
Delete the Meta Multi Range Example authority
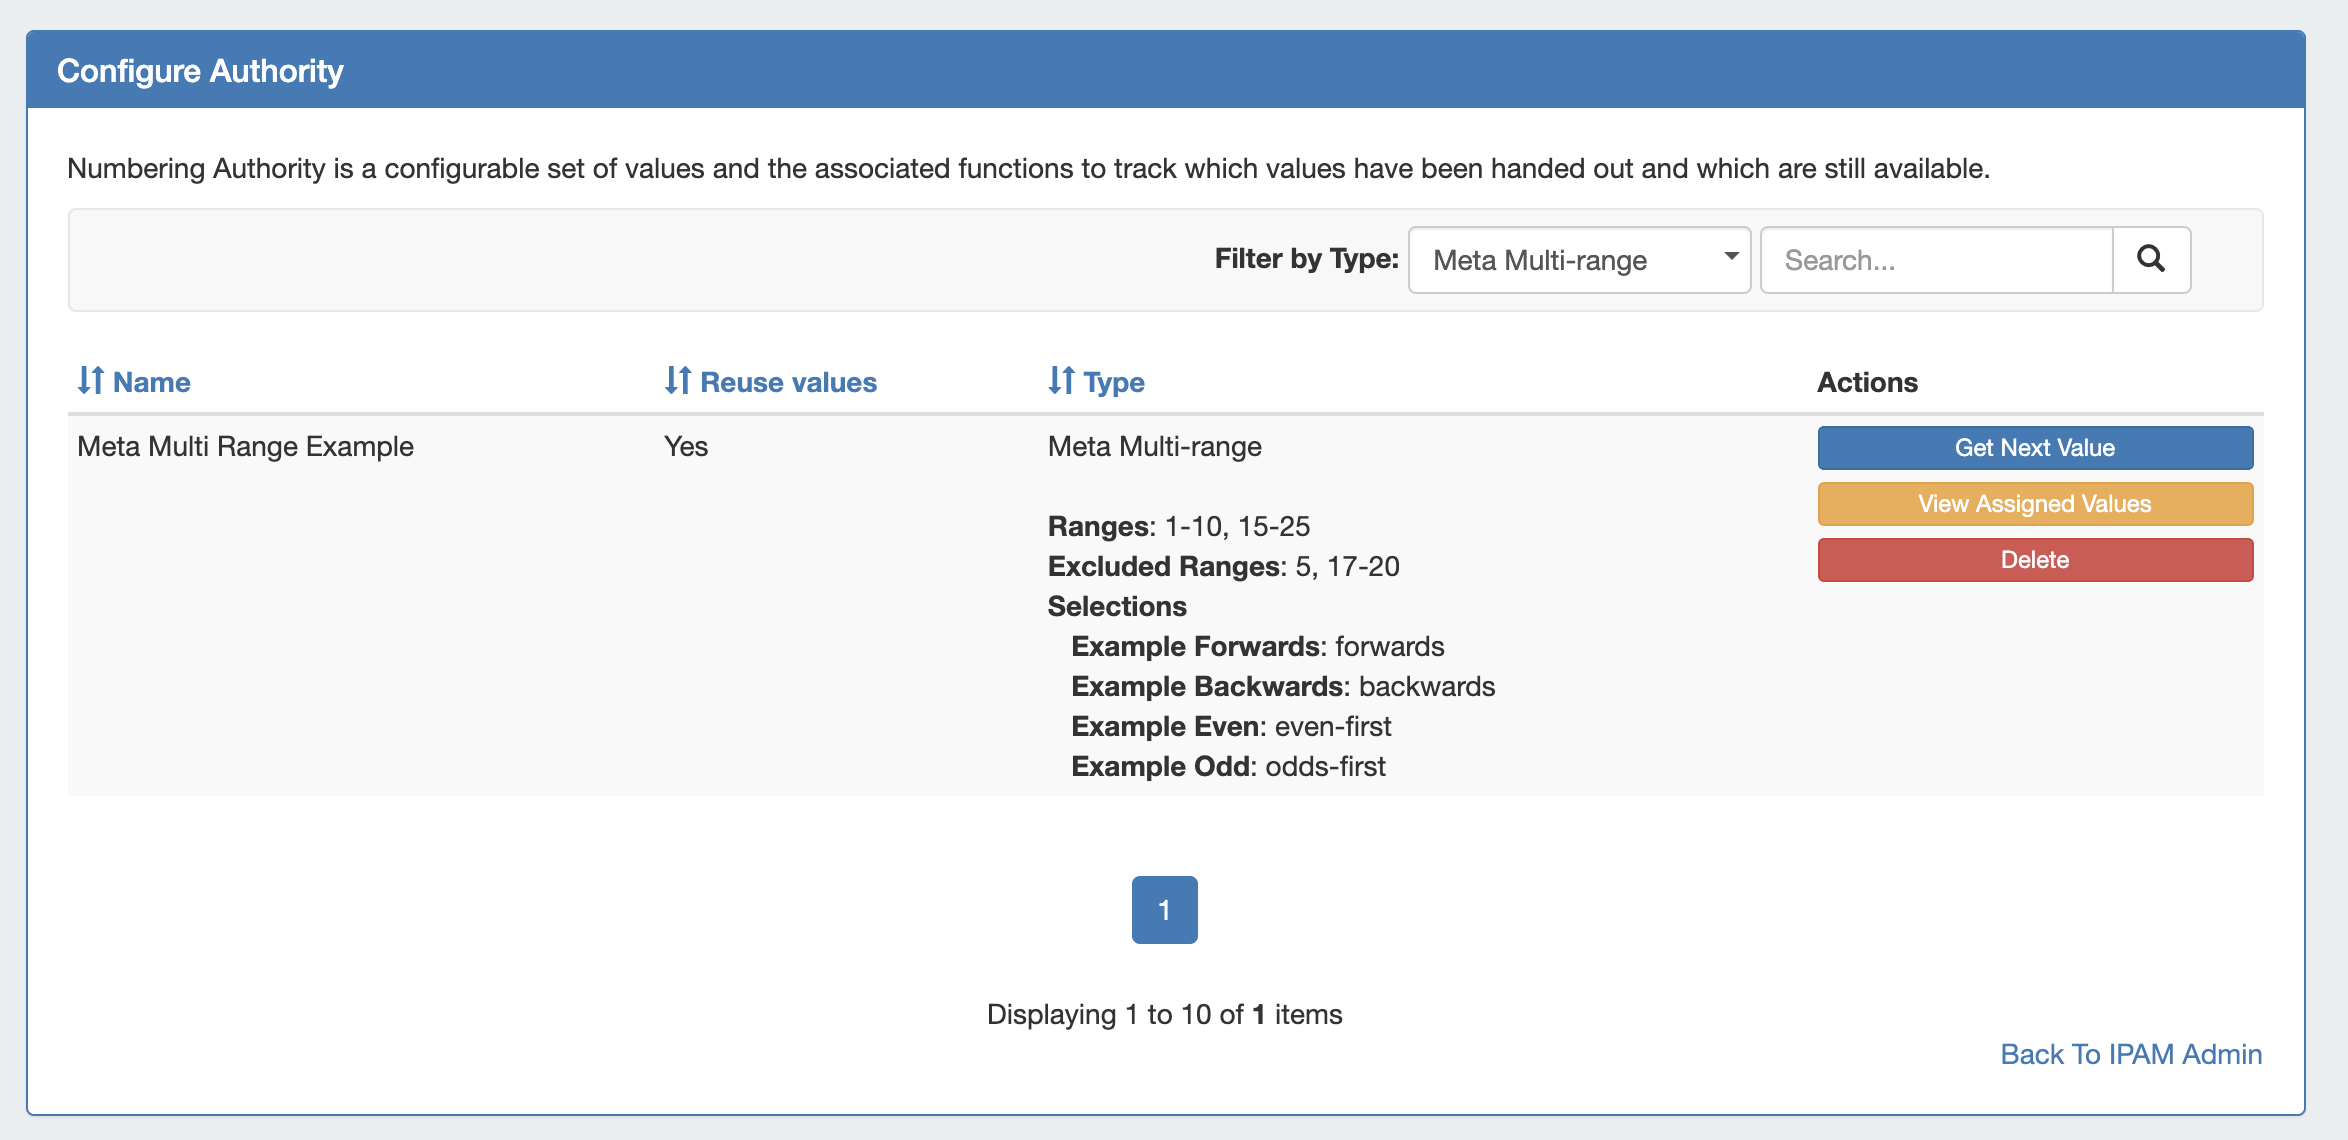(x=2034, y=560)
